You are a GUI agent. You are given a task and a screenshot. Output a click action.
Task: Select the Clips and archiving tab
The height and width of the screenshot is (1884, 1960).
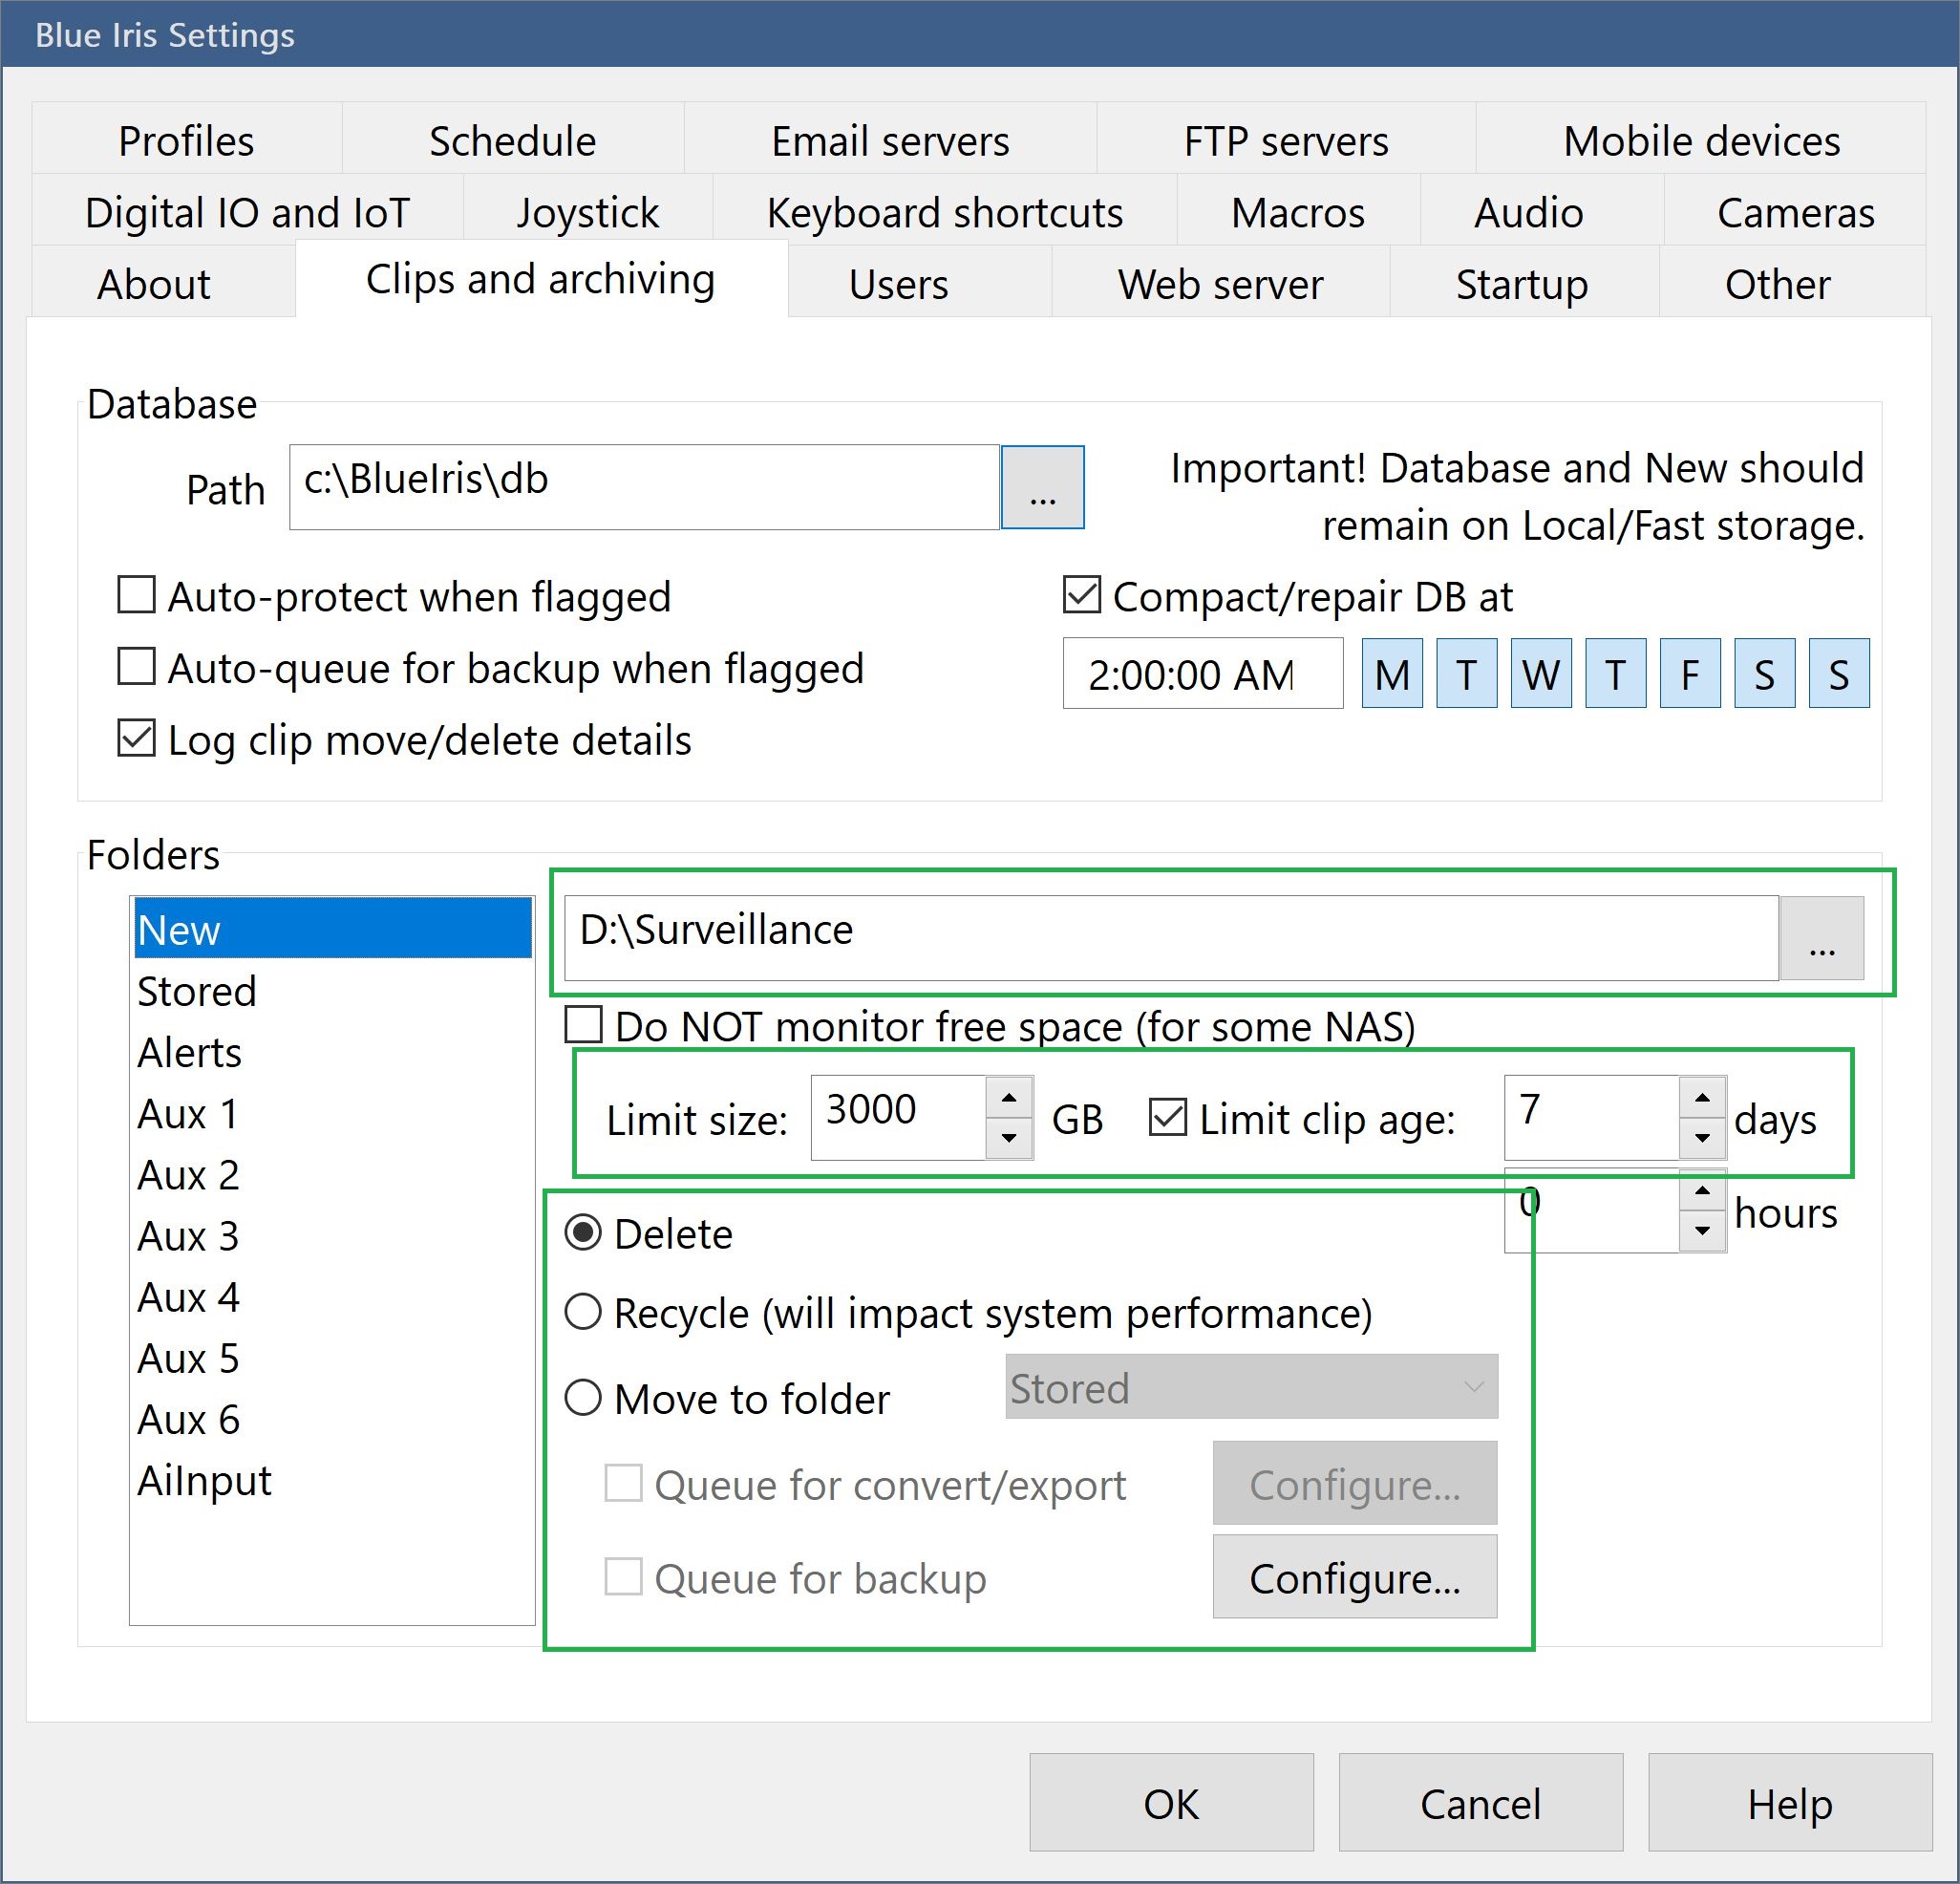coord(541,279)
